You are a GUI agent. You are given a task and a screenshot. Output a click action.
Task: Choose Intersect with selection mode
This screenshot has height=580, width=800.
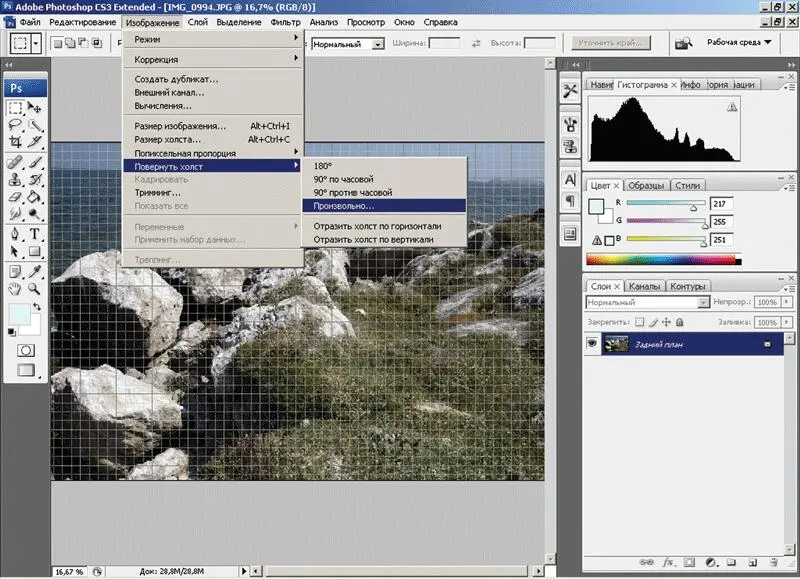97,43
